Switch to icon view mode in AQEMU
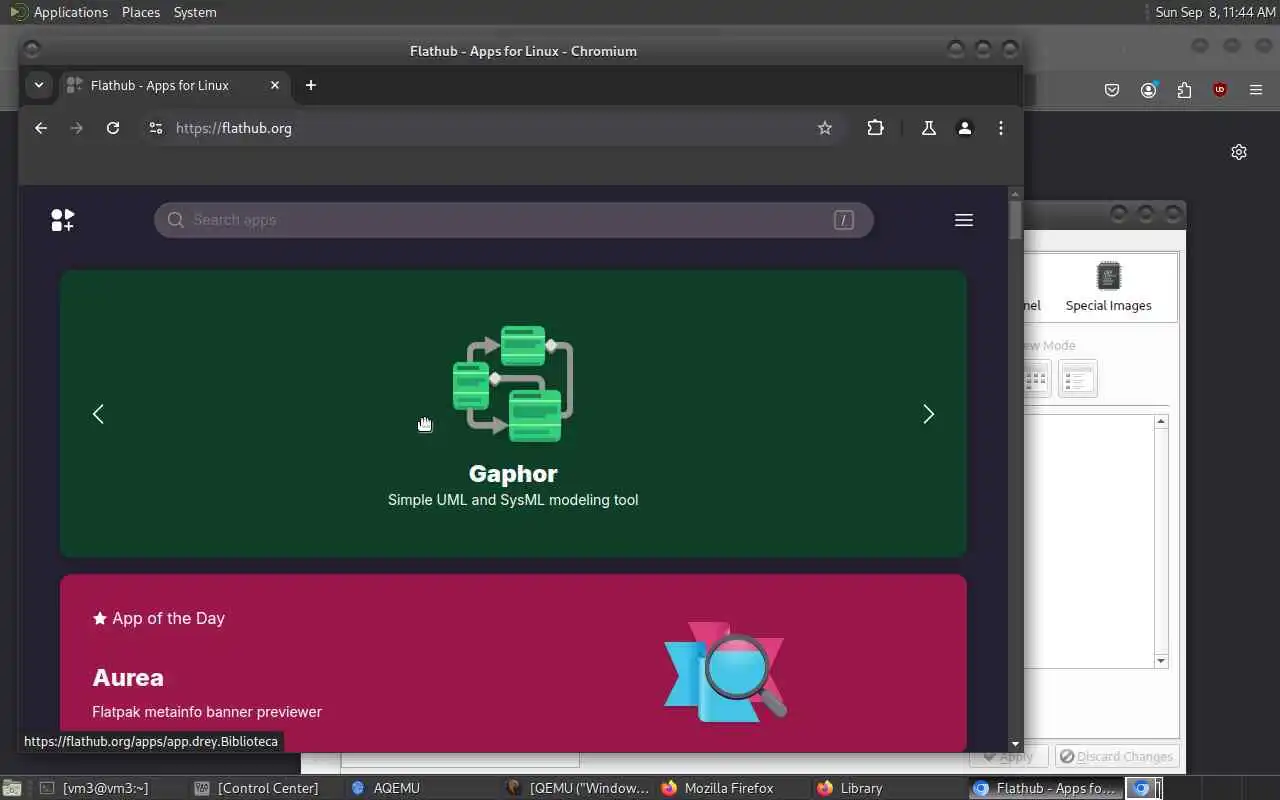The image size is (1280, 800). point(1036,379)
